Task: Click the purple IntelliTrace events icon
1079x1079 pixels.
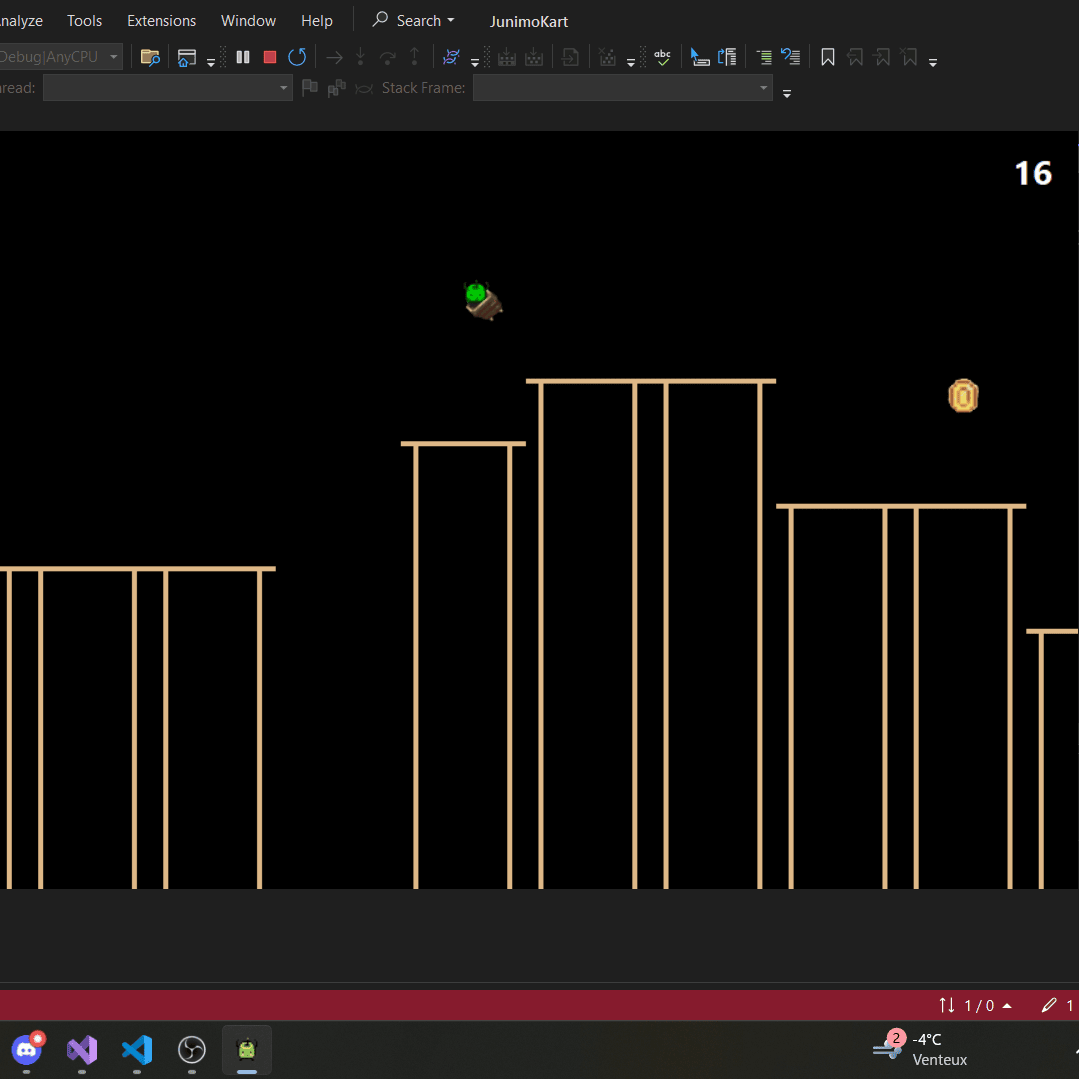Action: click(451, 57)
